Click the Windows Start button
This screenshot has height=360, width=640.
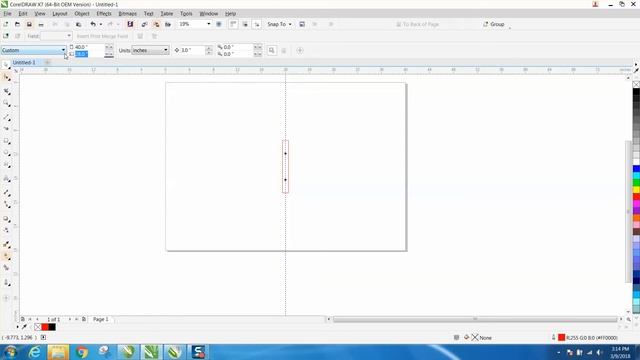[x=10, y=352]
